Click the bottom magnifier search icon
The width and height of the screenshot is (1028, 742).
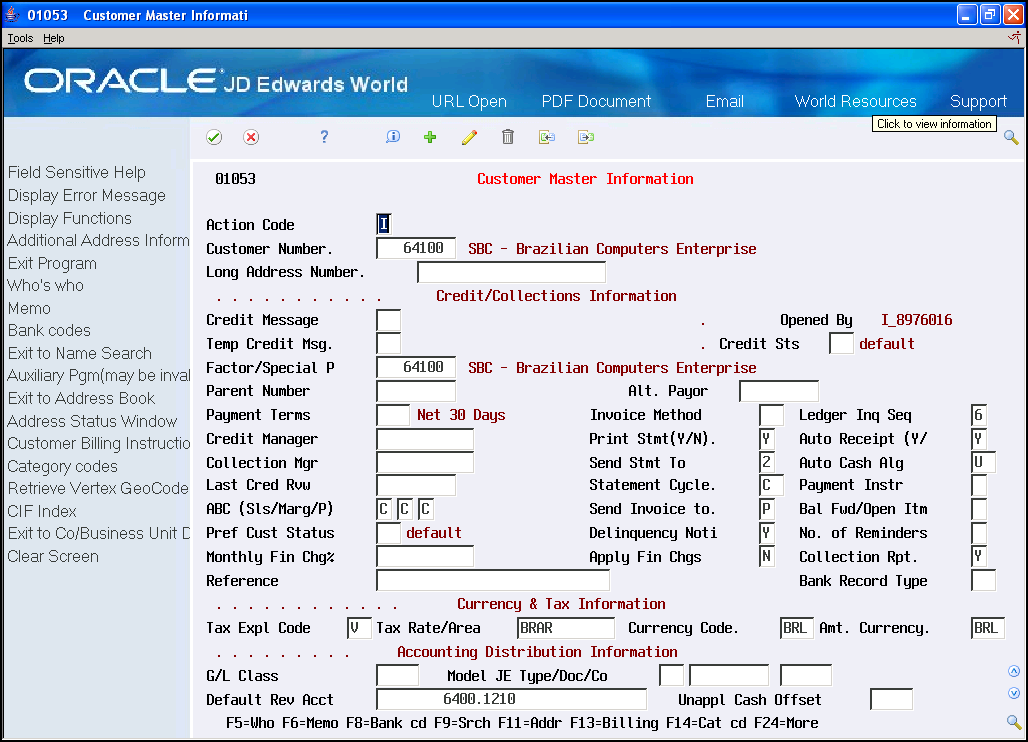(1014, 722)
